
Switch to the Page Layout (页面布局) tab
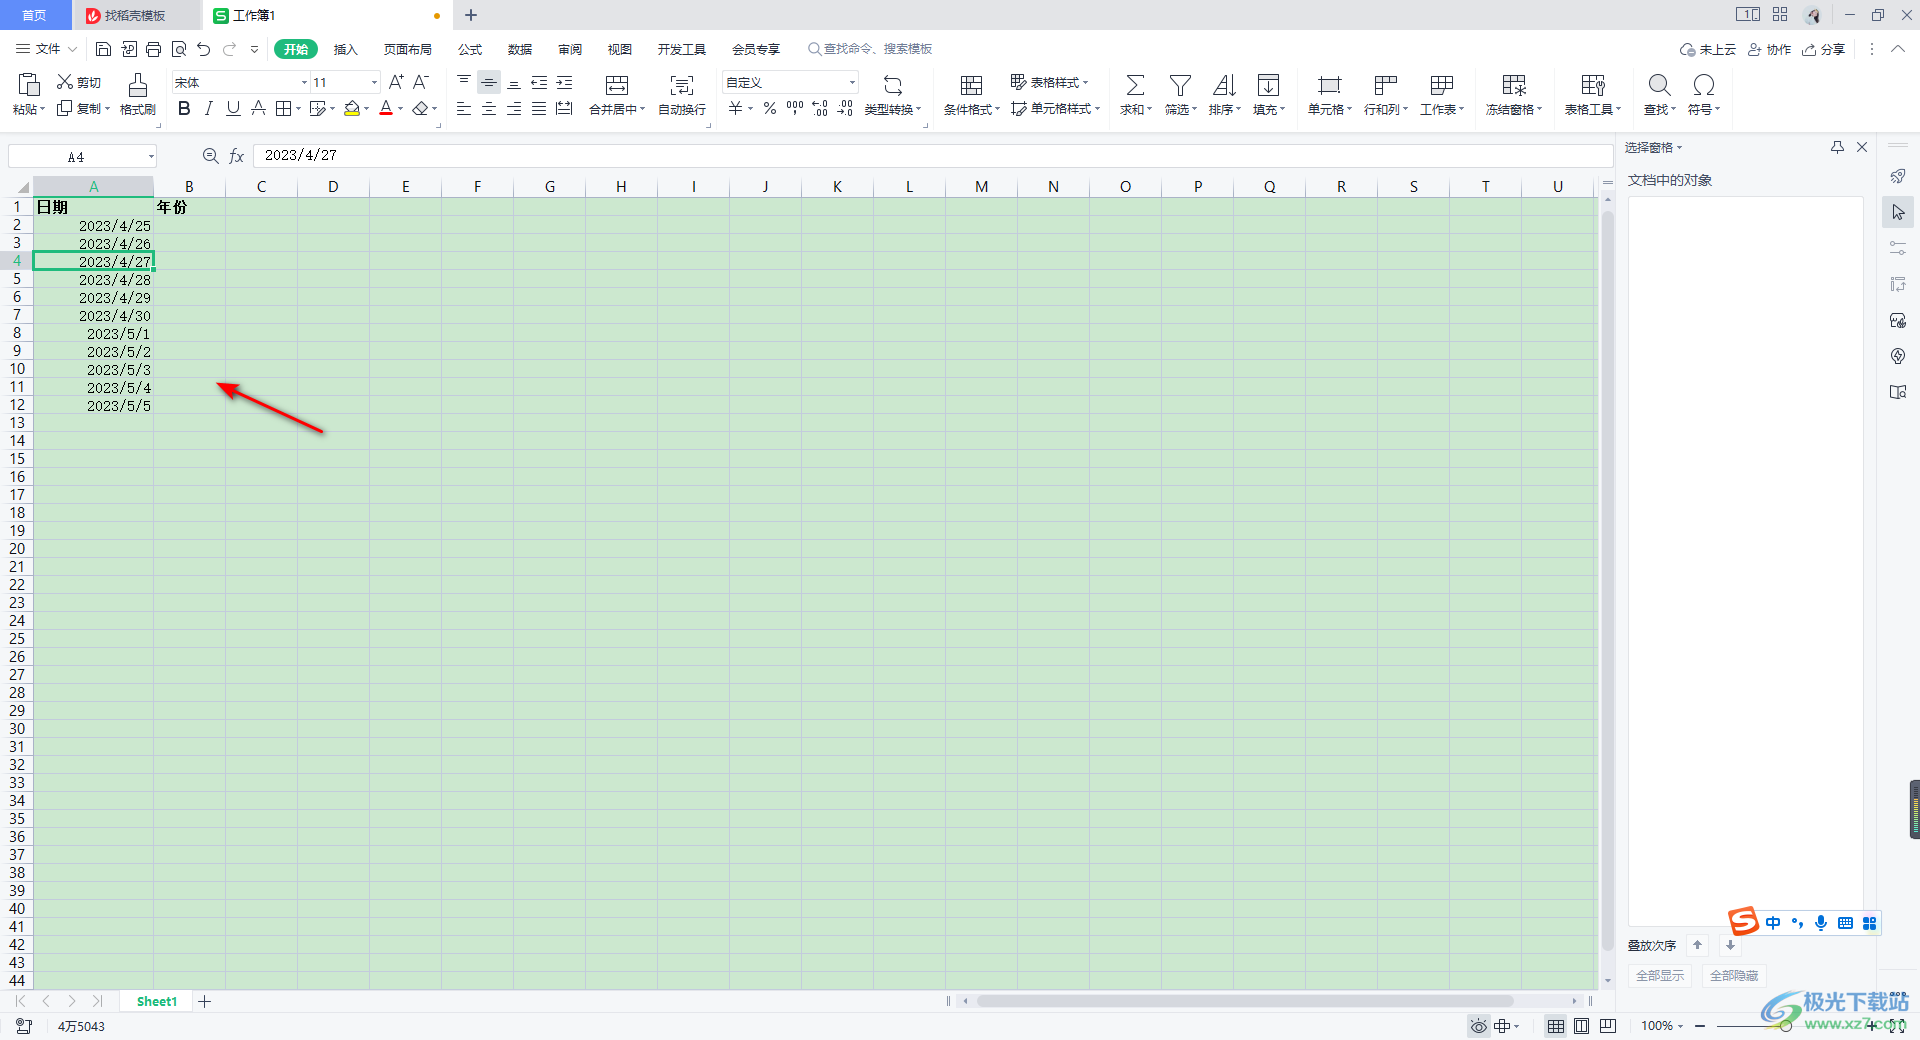408,49
